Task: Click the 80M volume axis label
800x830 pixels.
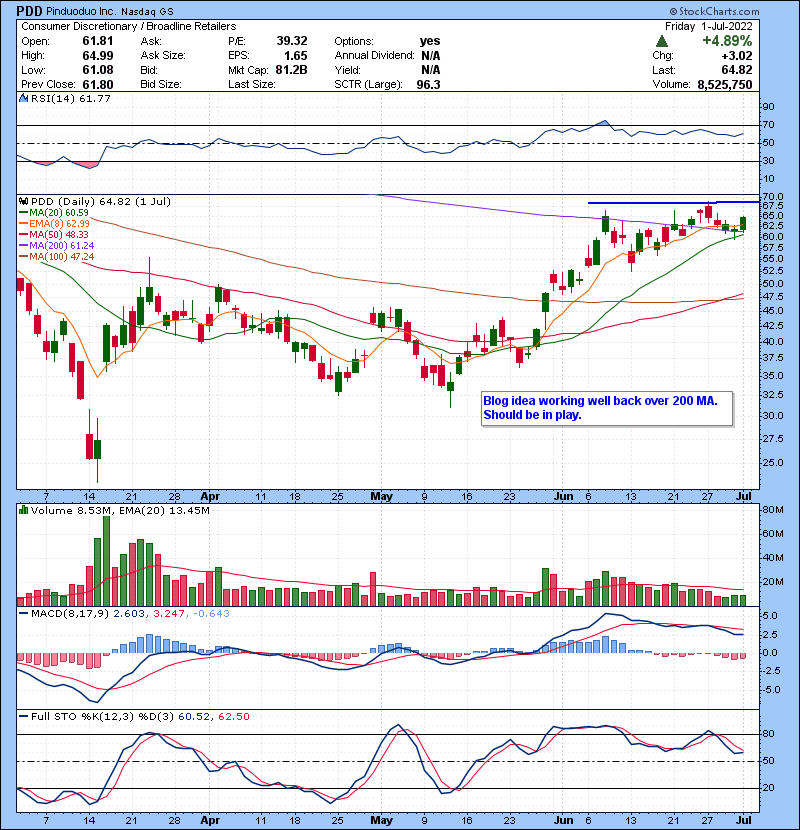Action: click(772, 510)
